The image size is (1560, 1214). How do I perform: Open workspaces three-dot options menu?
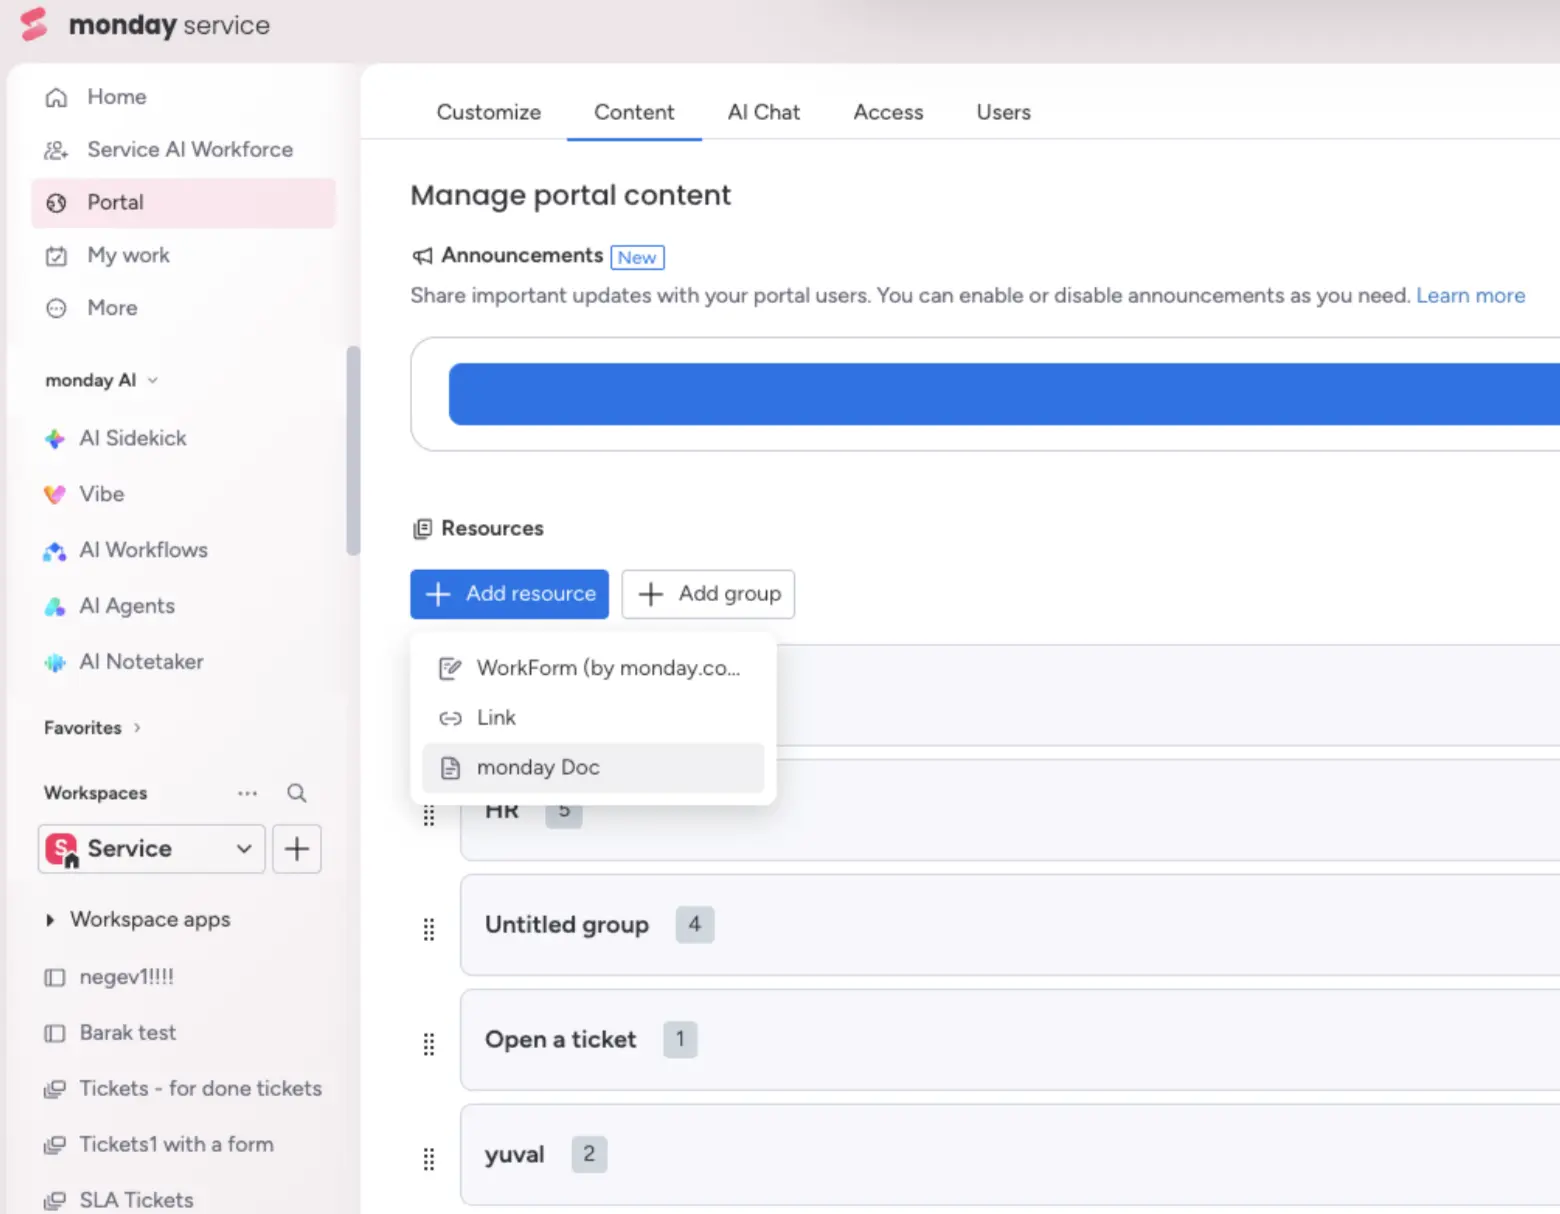click(x=247, y=793)
